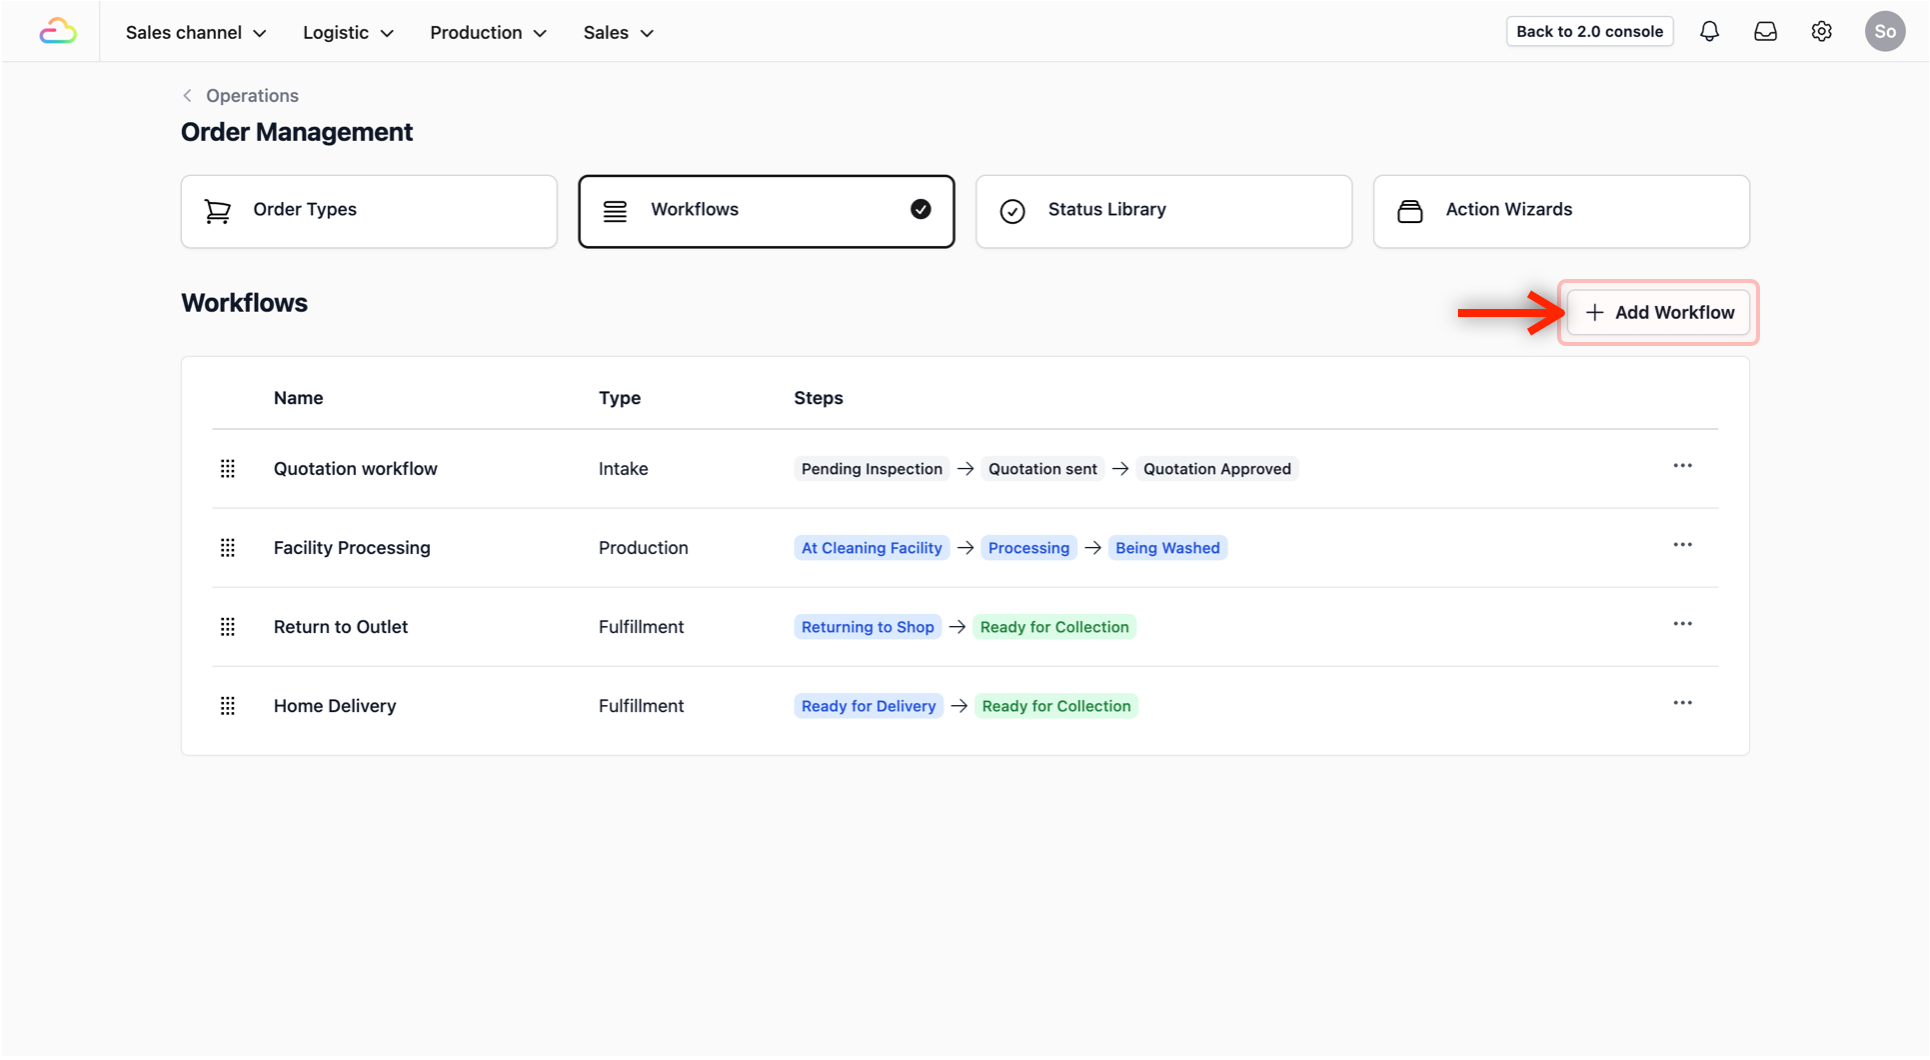Click the Ready for Delivery step tag
The image size is (1930, 1060).
coord(869,706)
